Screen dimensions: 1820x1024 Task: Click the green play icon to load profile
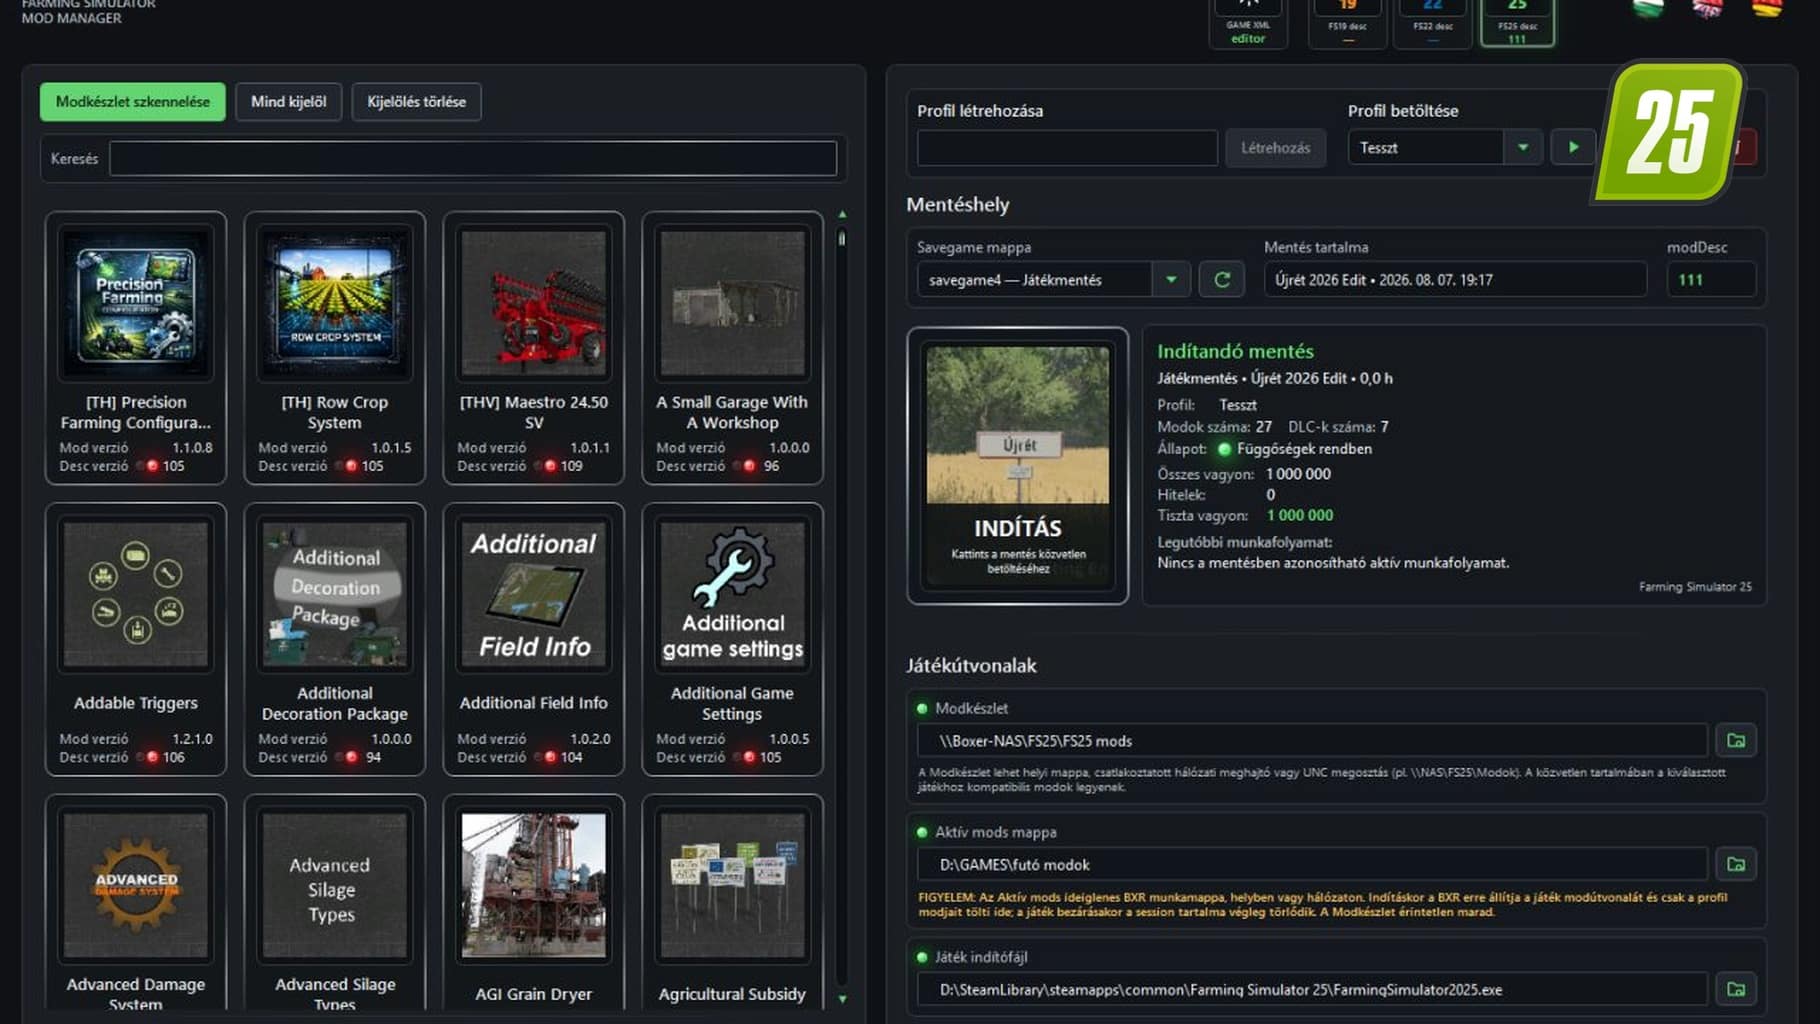coord(1573,148)
